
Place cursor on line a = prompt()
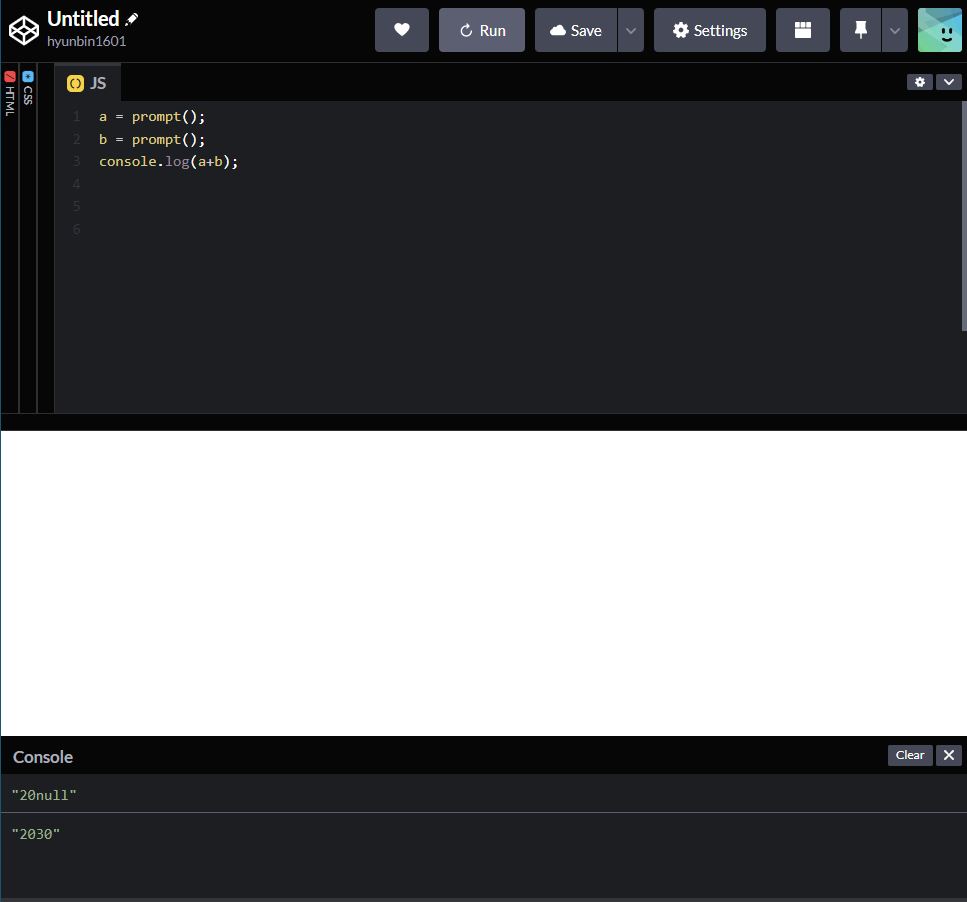pyautogui.click(x=152, y=117)
